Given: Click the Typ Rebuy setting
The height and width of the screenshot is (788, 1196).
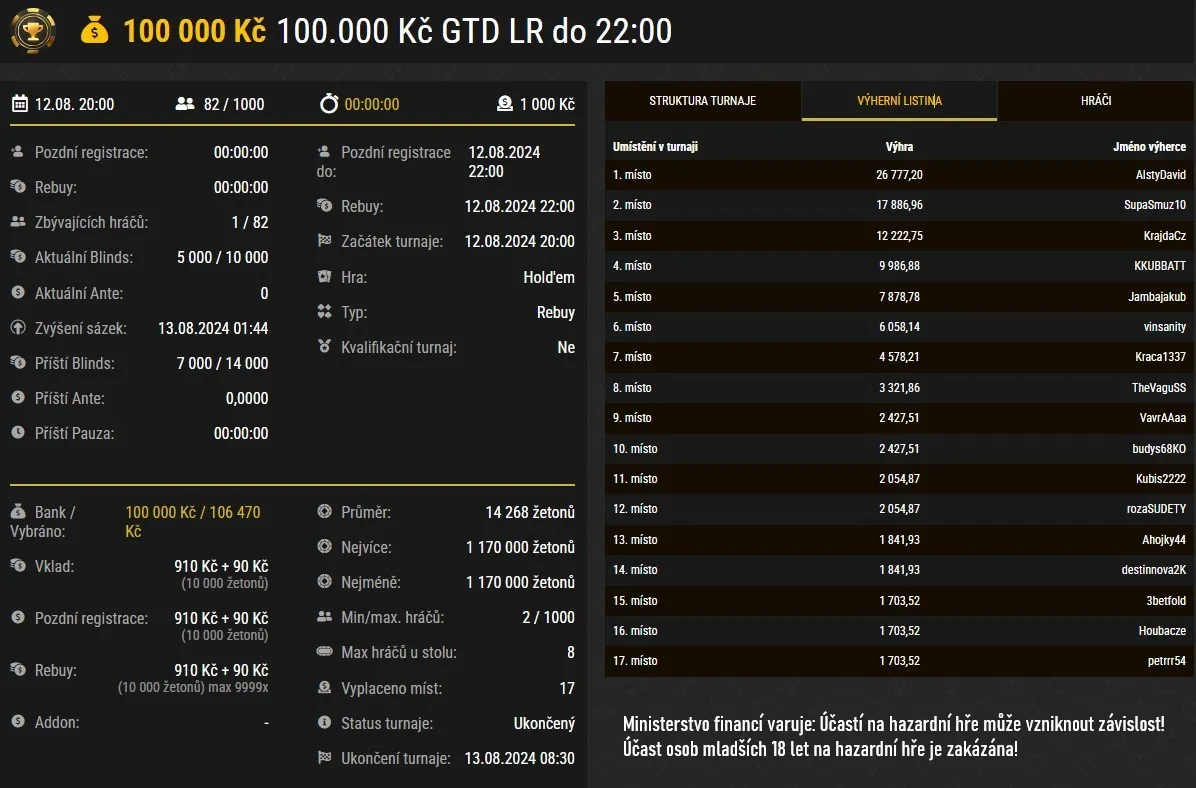Looking at the screenshot, I should pyautogui.click(x=556, y=312).
